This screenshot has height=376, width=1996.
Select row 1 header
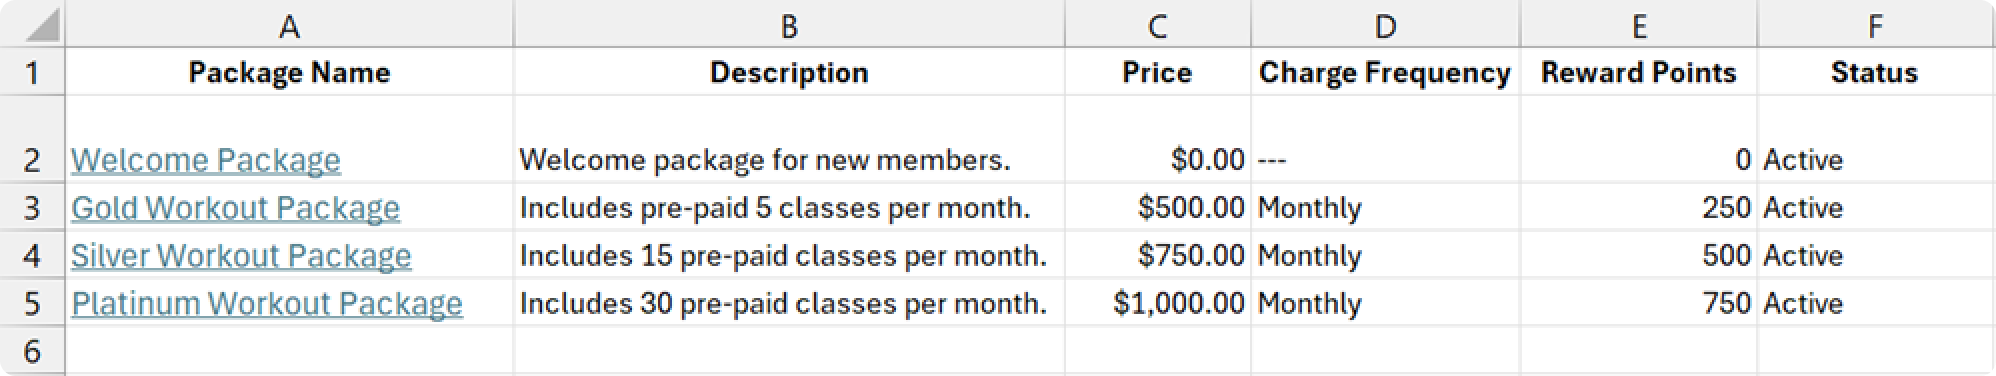pos(32,72)
